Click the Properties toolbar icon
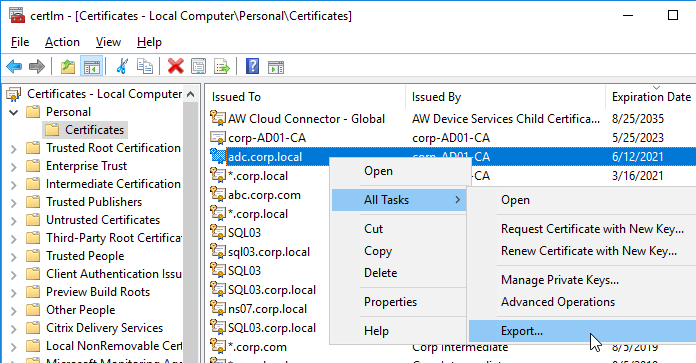Screen dimensions: 696x363 (x=198, y=67)
